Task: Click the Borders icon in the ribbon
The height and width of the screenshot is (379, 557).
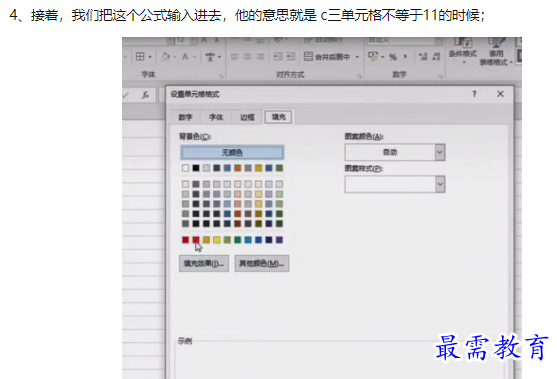Action: [140, 56]
